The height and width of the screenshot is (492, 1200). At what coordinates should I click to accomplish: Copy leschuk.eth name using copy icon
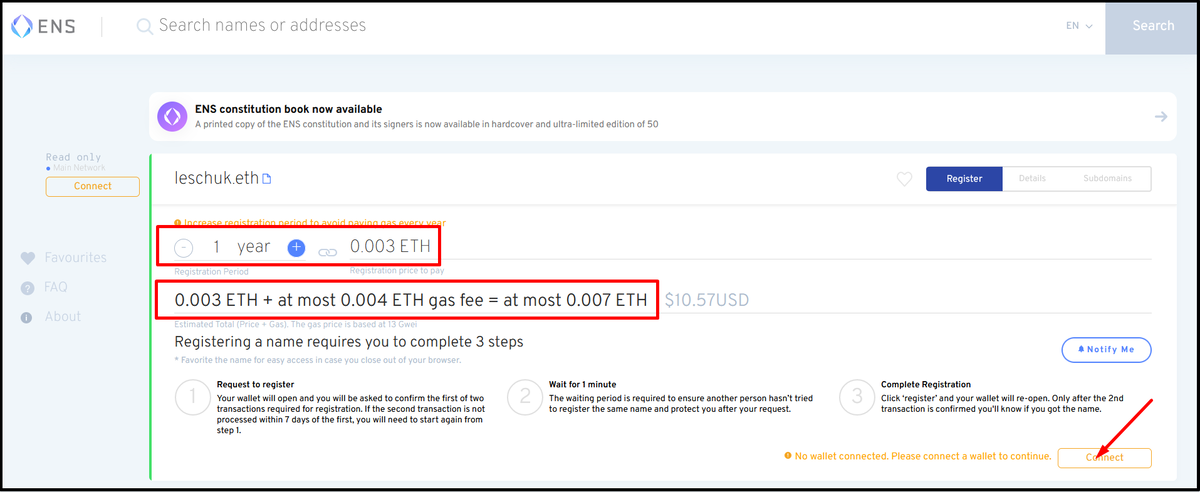[x=267, y=179]
